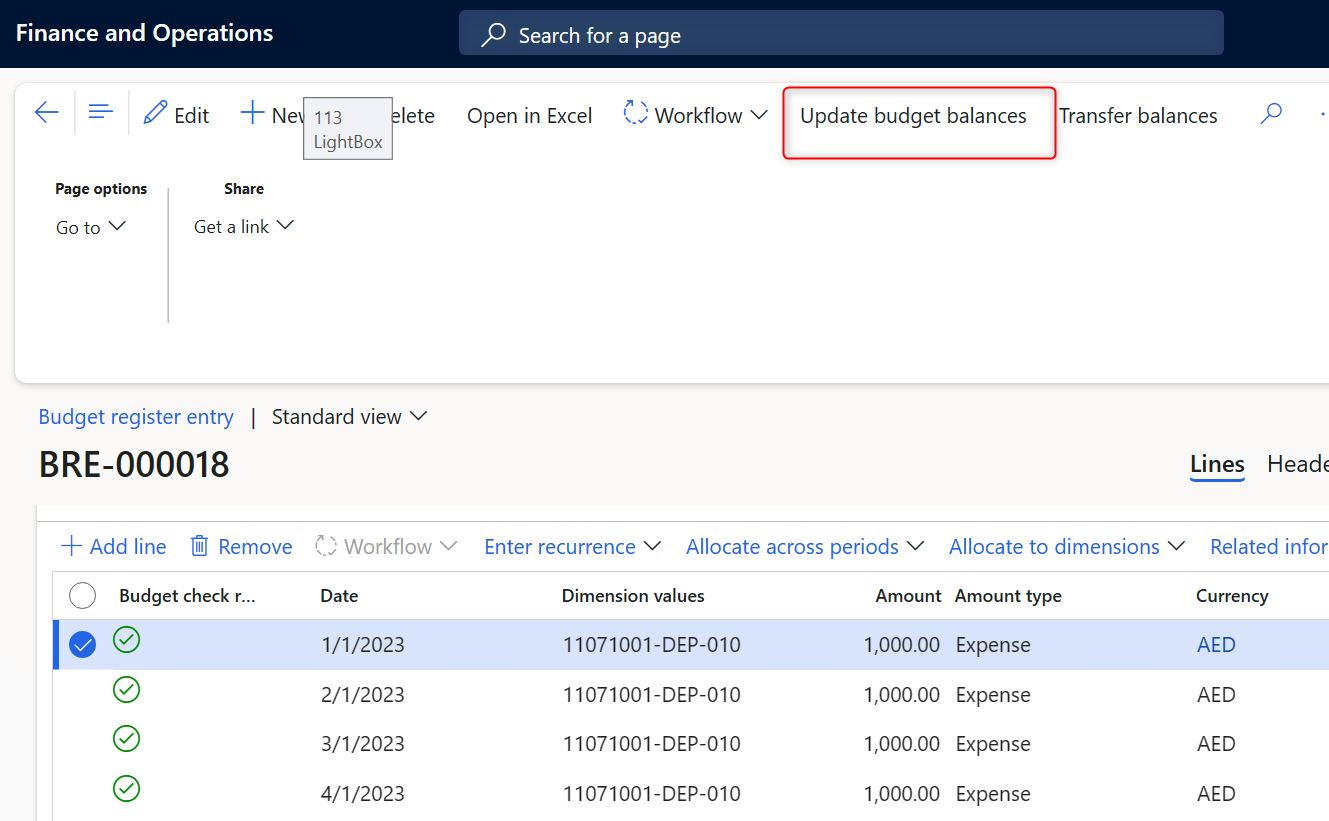Switch to the Header tab
This screenshot has height=821, width=1329.
pyautogui.click(x=1297, y=464)
